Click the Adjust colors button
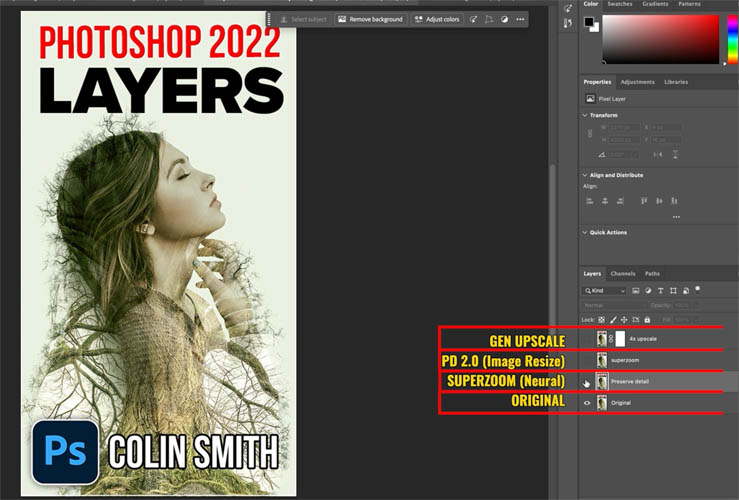This screenshot has height=500, width=739. click(437, 19)
